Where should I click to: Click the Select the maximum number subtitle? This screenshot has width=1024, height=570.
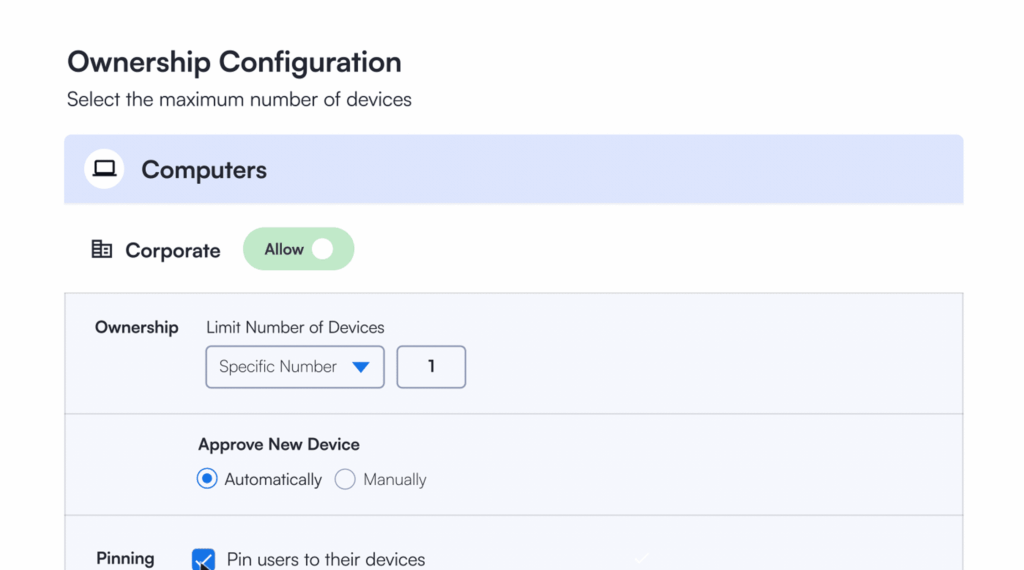click(x=239, y=99)
